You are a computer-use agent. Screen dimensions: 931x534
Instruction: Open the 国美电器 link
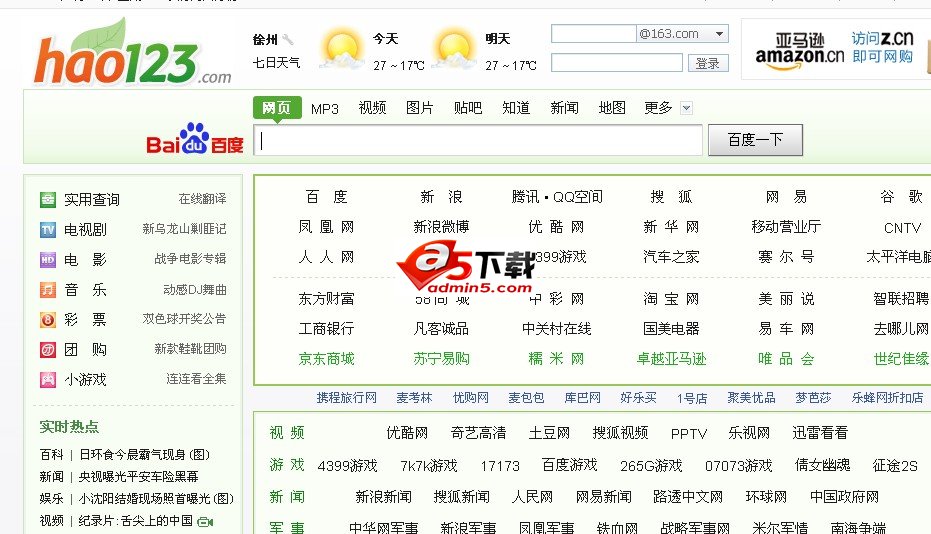click(671, 328)
